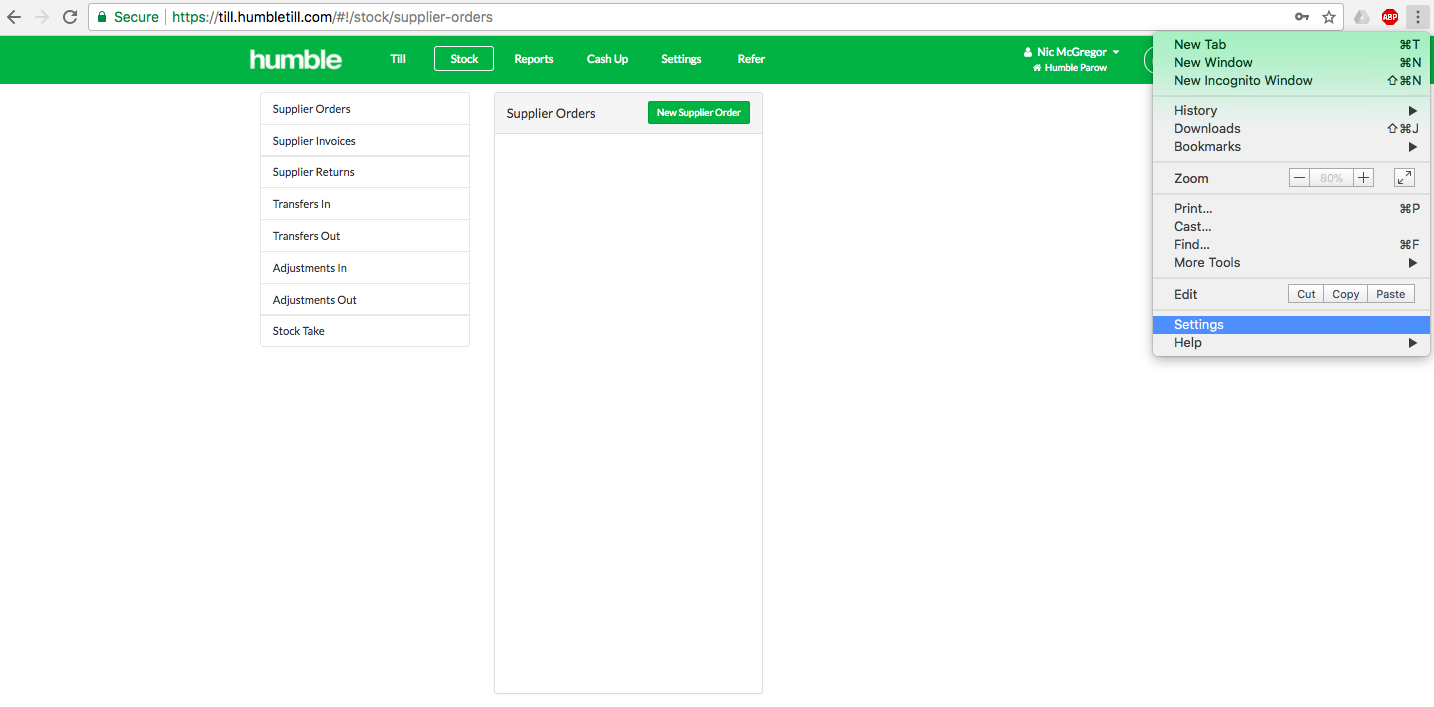Image resolution: width=1434 pixels, height=707 pixels.
Task: Click the Cut button in Edit row
Action: [x=1306, y=294]
